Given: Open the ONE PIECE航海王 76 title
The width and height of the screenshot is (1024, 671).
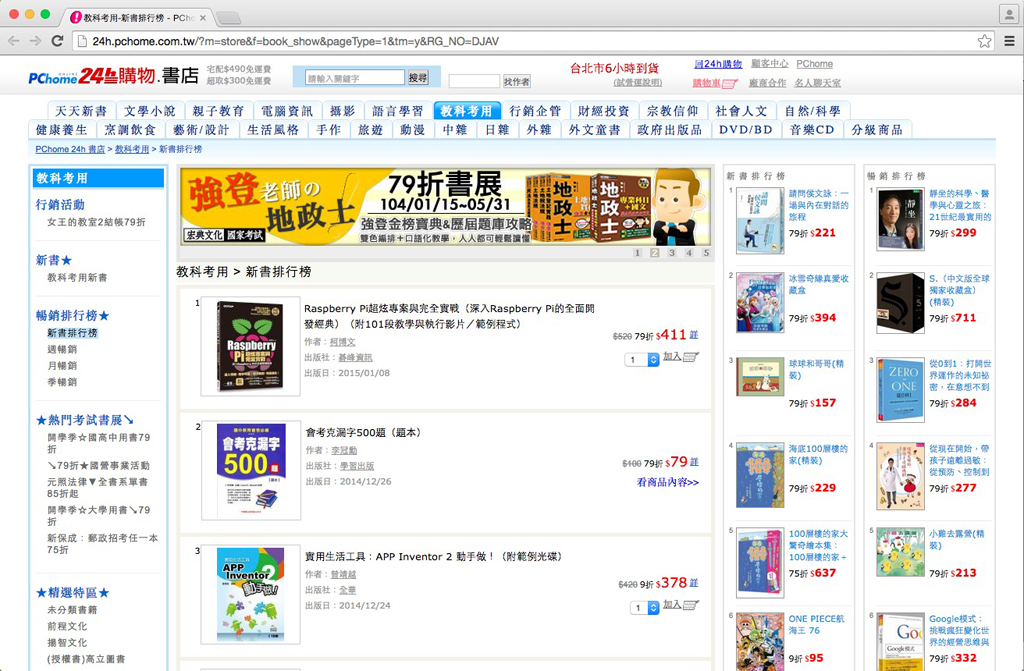Looking at the screenshot, I should pos(816,625).
